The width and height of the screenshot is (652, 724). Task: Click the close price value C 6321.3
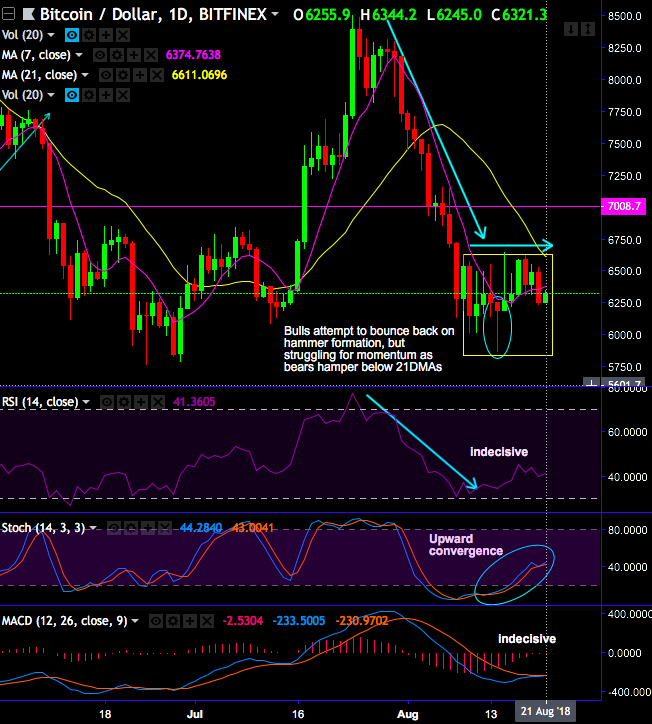point(519,15)
